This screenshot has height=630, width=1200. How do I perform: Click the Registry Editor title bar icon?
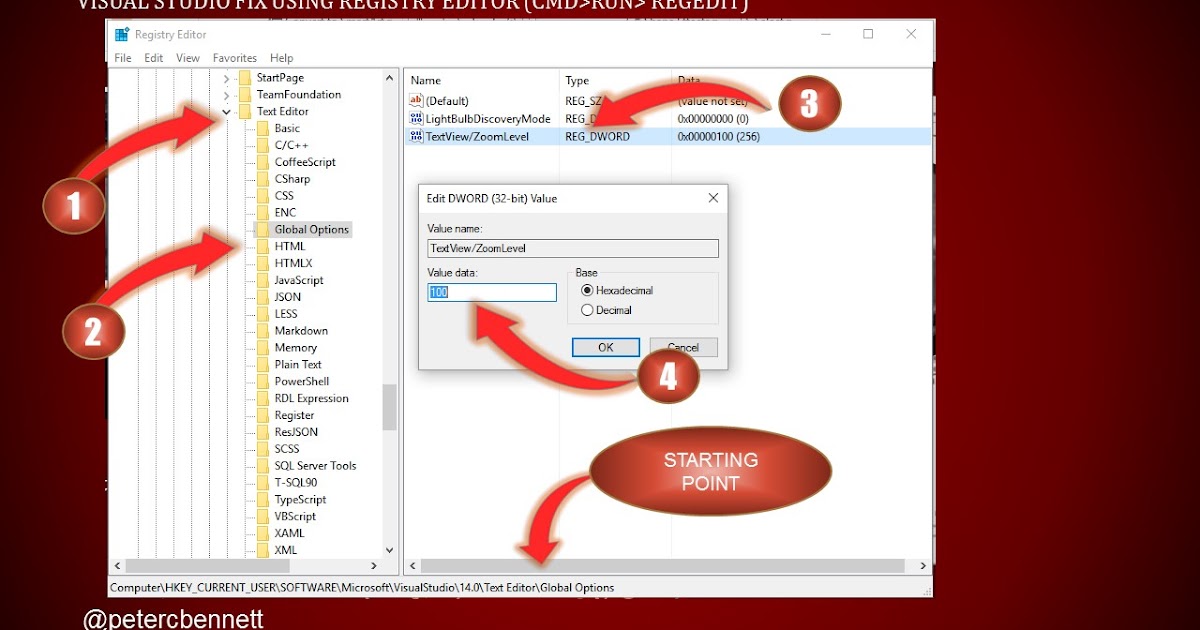click(121, 33)
